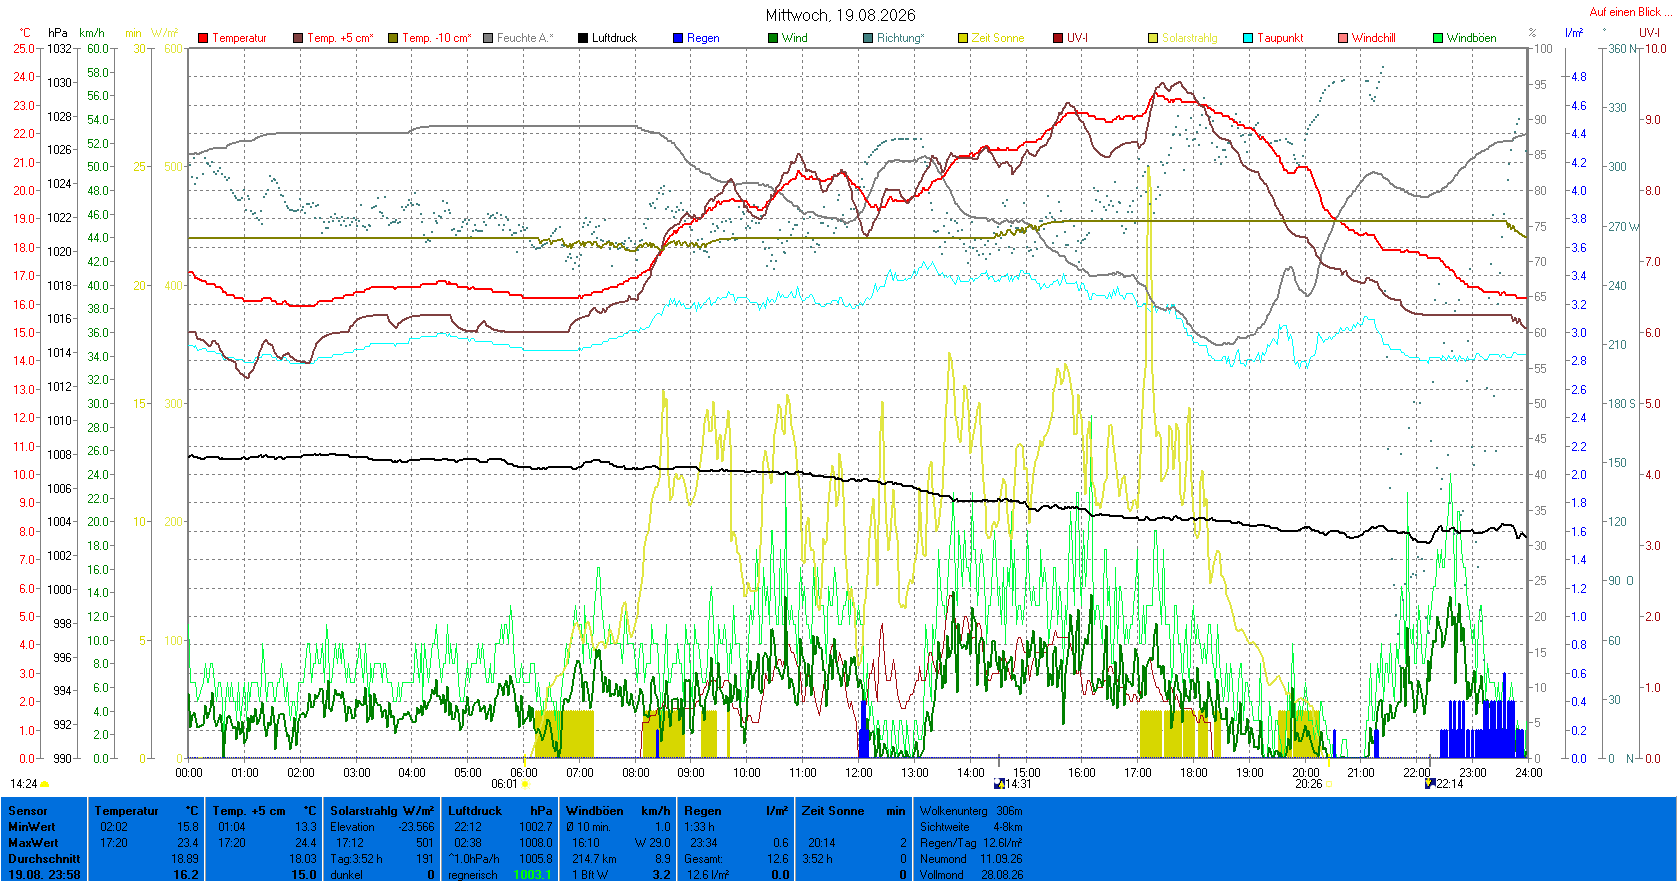The width and height of the screenshot is (1677, 881).
Task: Click the 'Windböen' legend label
Action: (x=1472, y=38)
